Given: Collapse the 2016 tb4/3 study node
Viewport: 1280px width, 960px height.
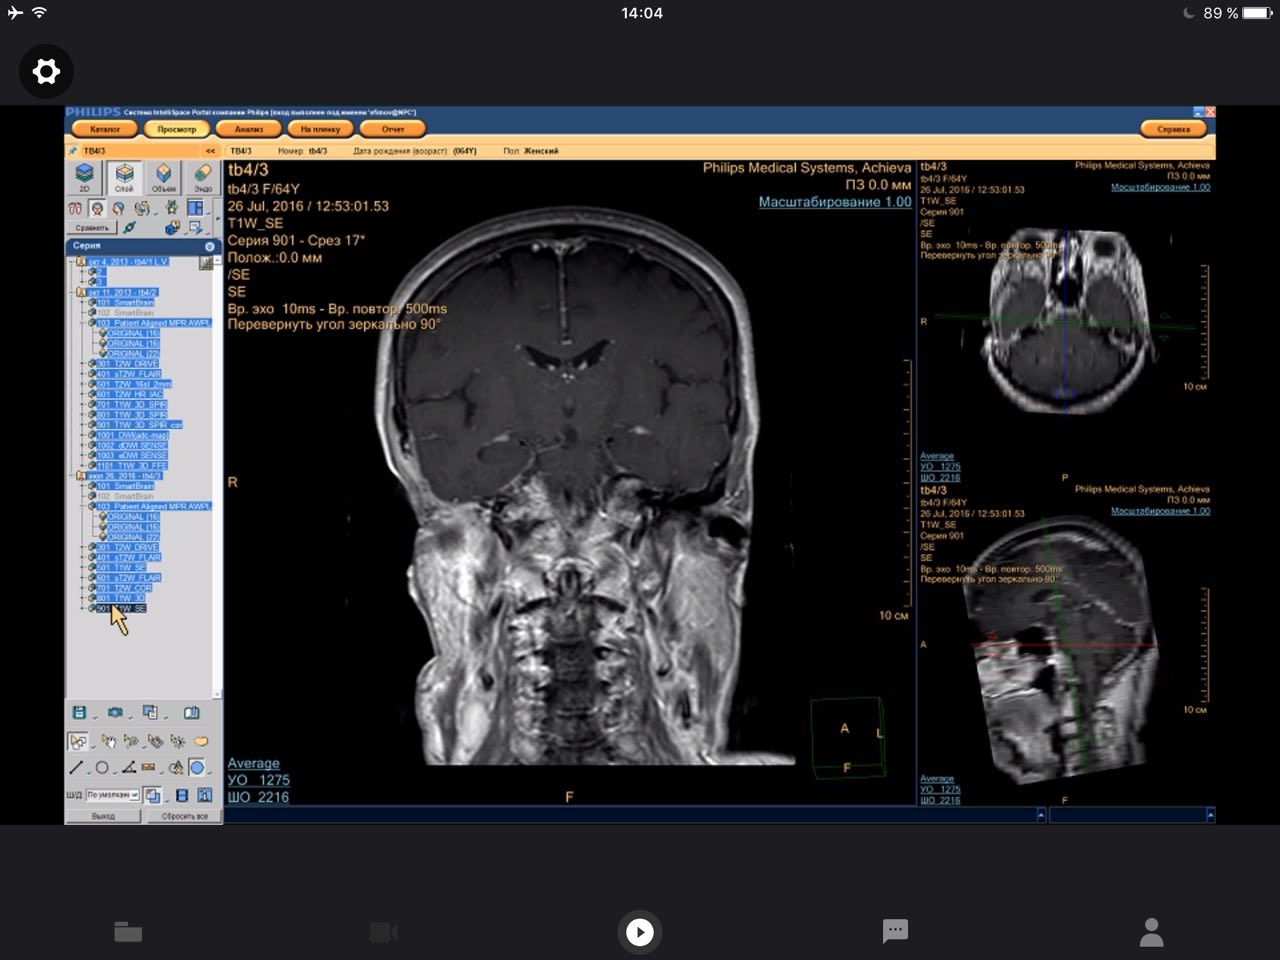Looking at the screenshot, I should [x=71, y=475].
